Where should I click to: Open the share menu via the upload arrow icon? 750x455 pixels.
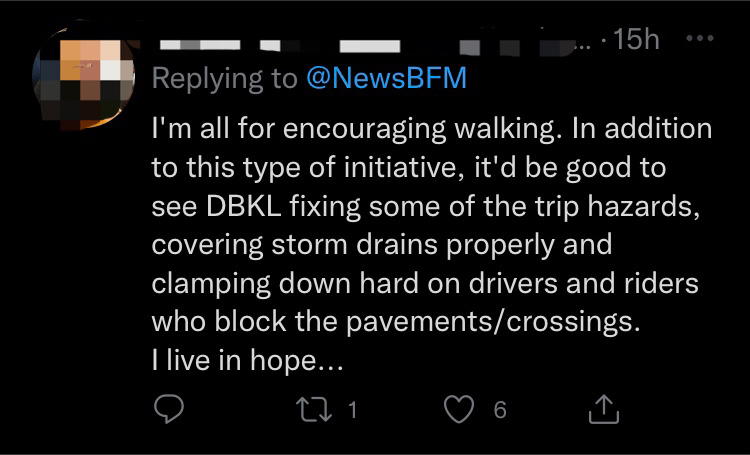click(x=604, y=409)
